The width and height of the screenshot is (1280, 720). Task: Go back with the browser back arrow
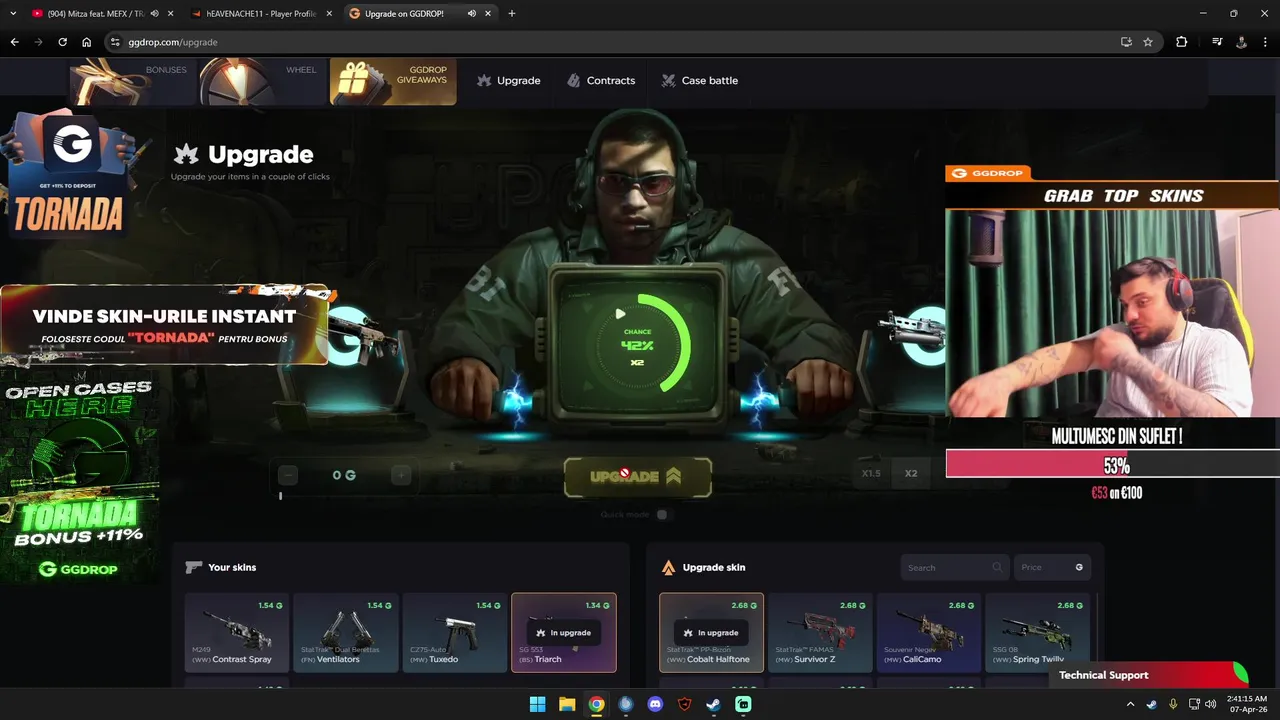point(14,42)
